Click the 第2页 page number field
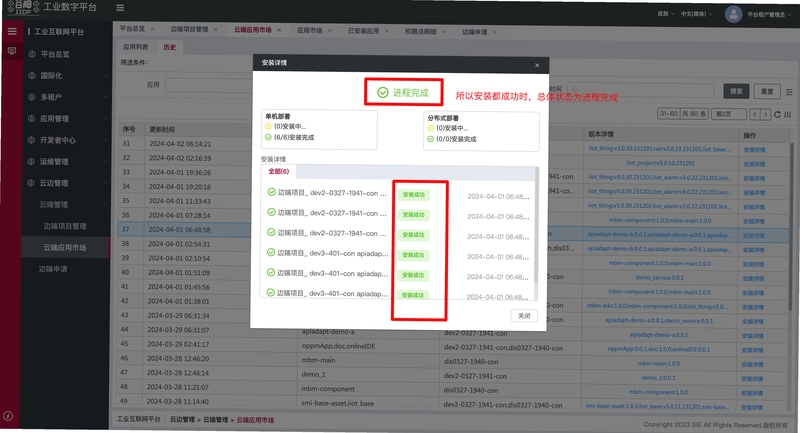This screenshot has height=433, width=800. (730, 114)
